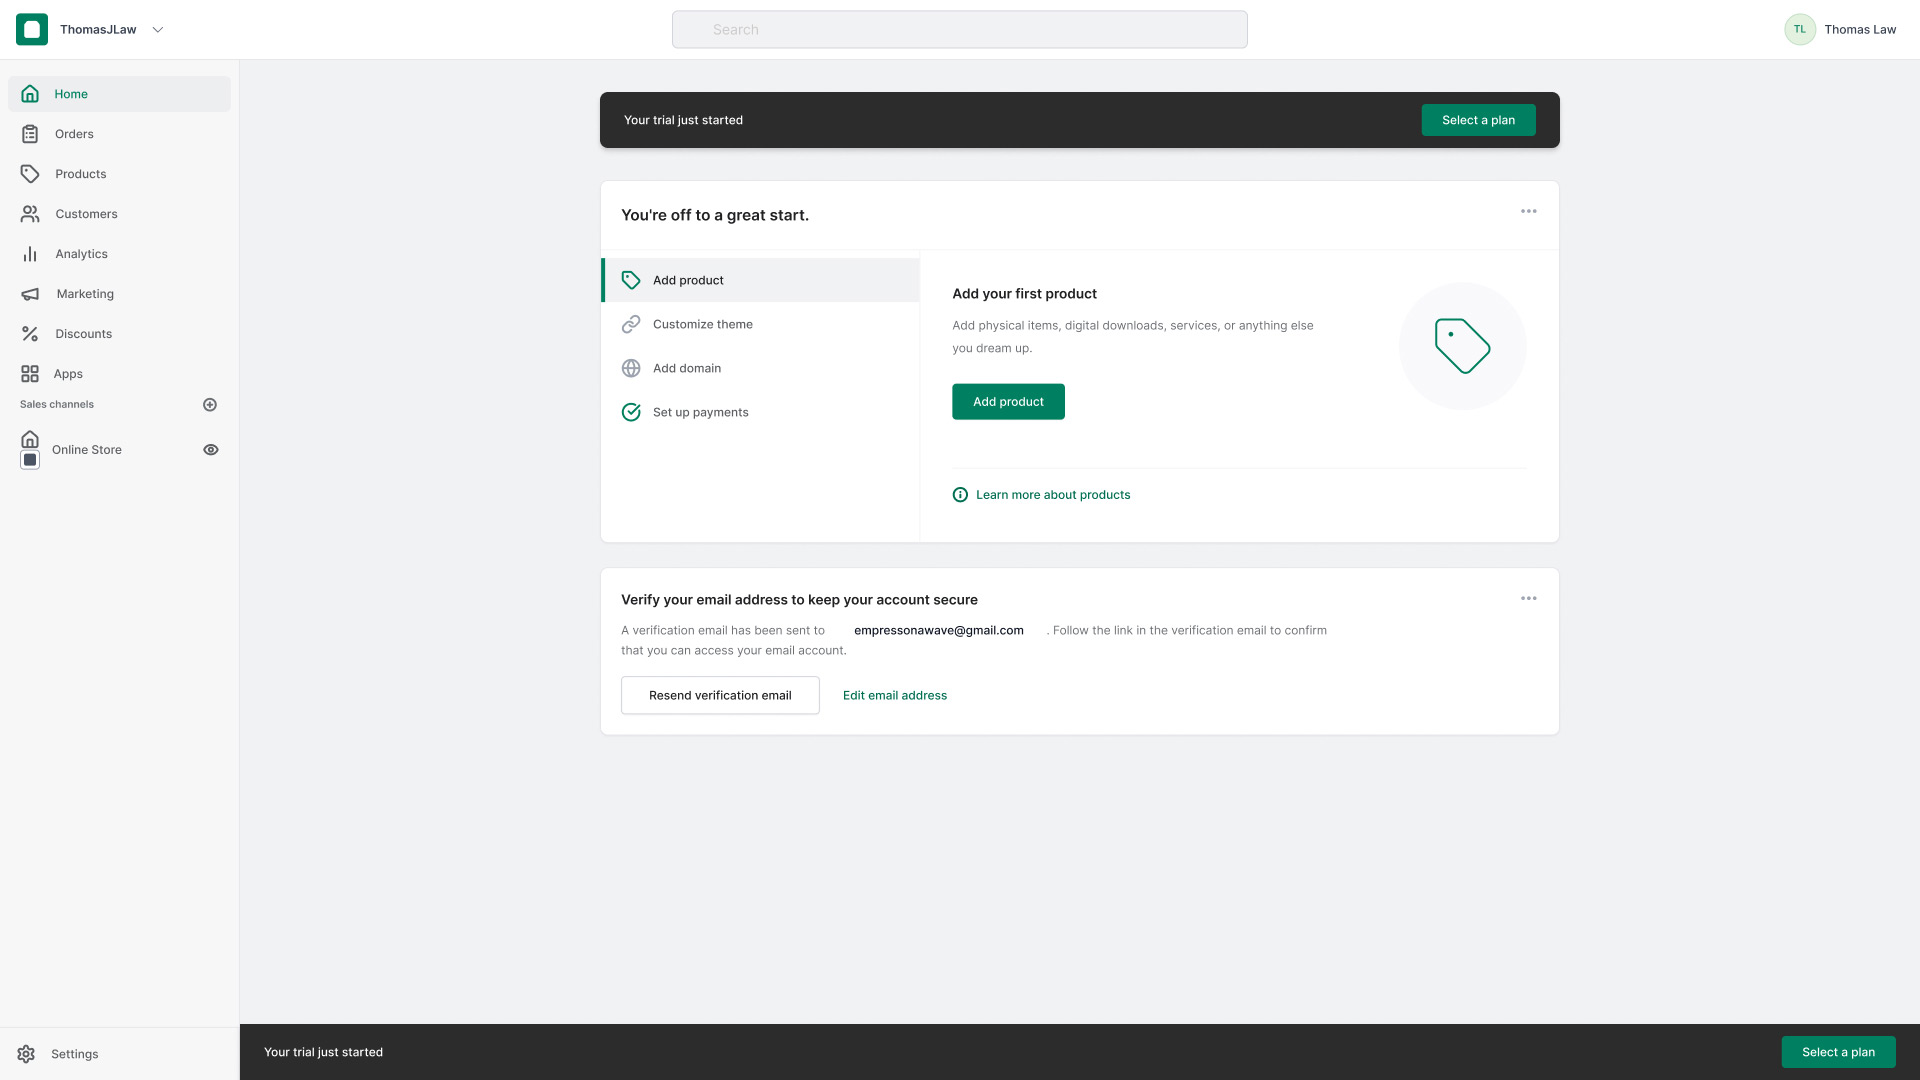1920x1080 pixels.
Task: View the Analytics section
Action: [81, 253]
